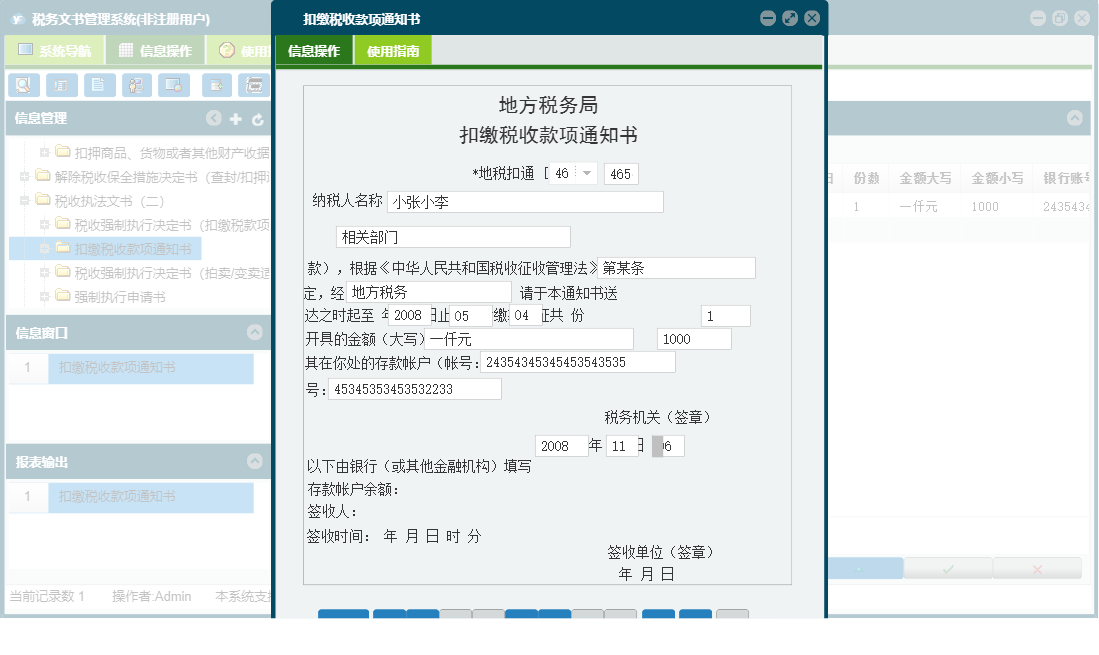
Task: Switch to dialog's 信息操作 tab
Action: [x=314, y=50]
